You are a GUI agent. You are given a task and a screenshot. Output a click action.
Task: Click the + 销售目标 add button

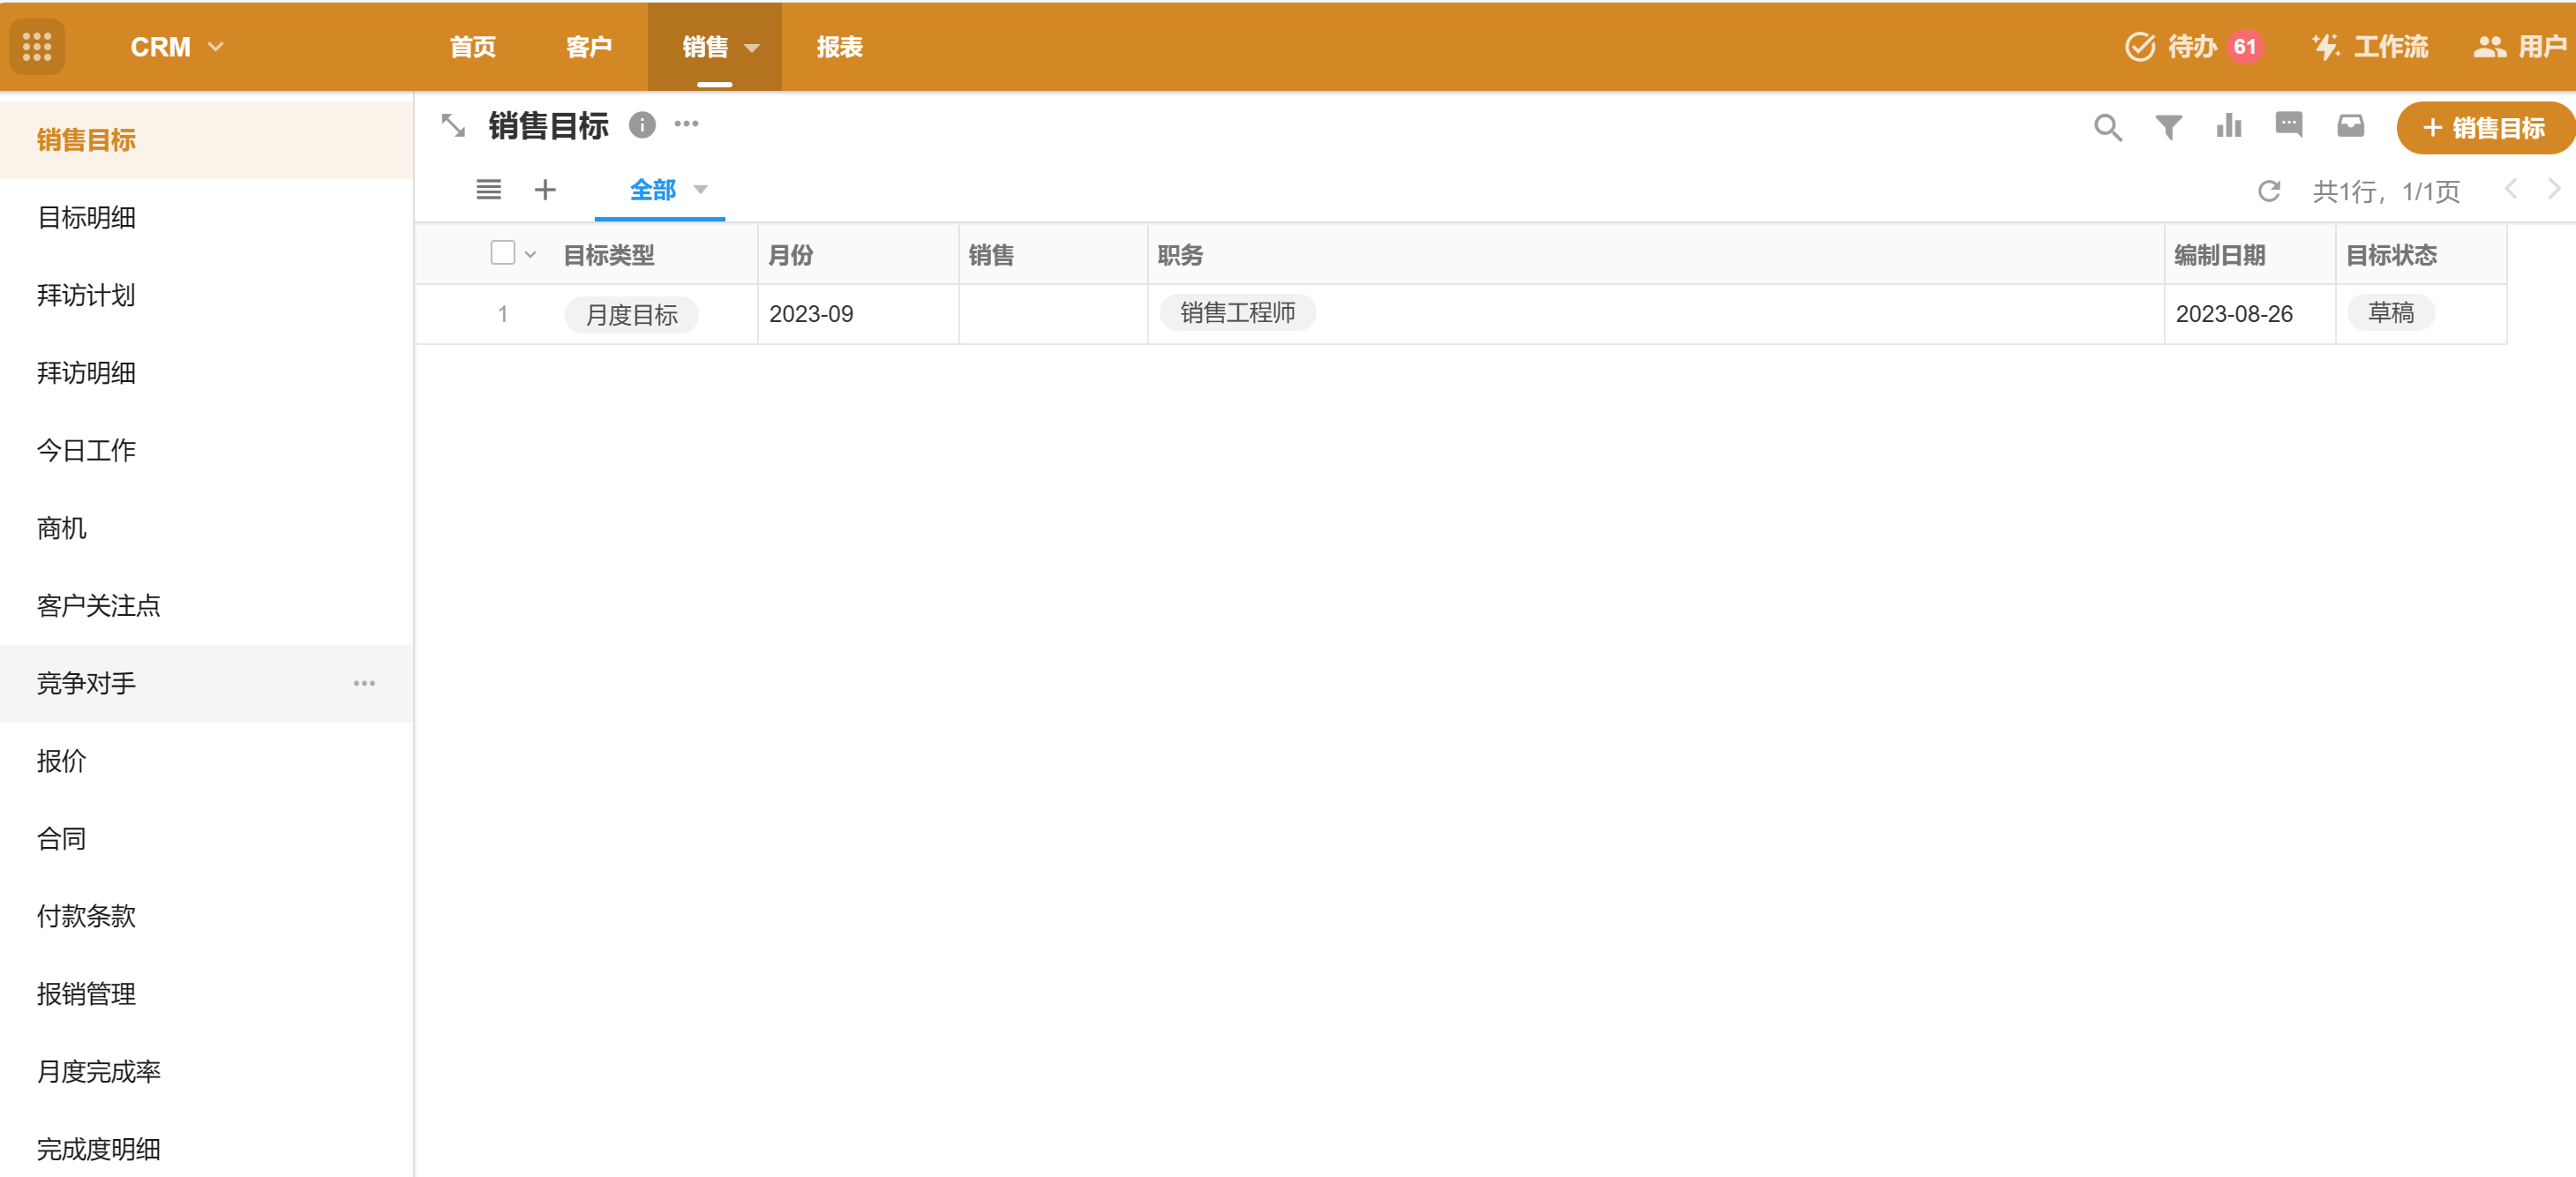click(2484, 128)
